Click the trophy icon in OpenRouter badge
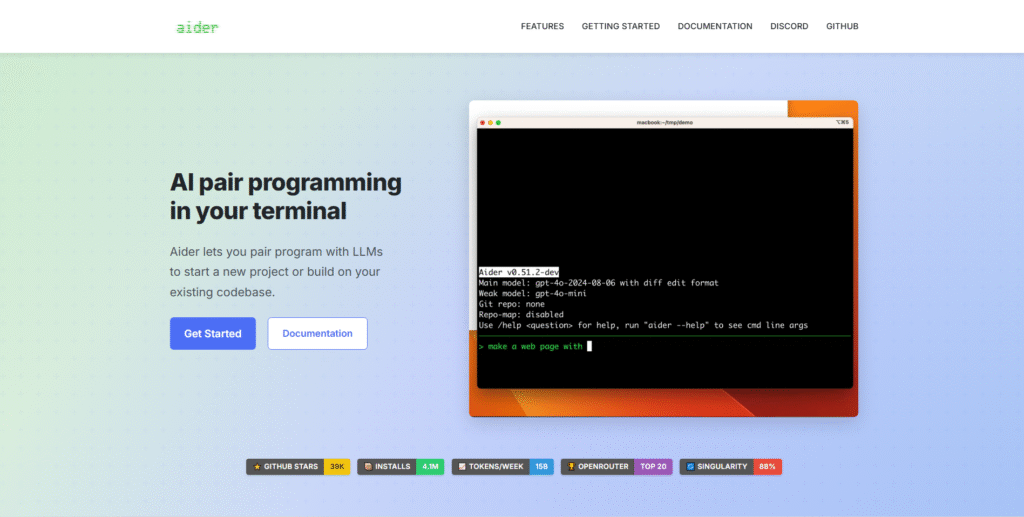 (571, 467)
